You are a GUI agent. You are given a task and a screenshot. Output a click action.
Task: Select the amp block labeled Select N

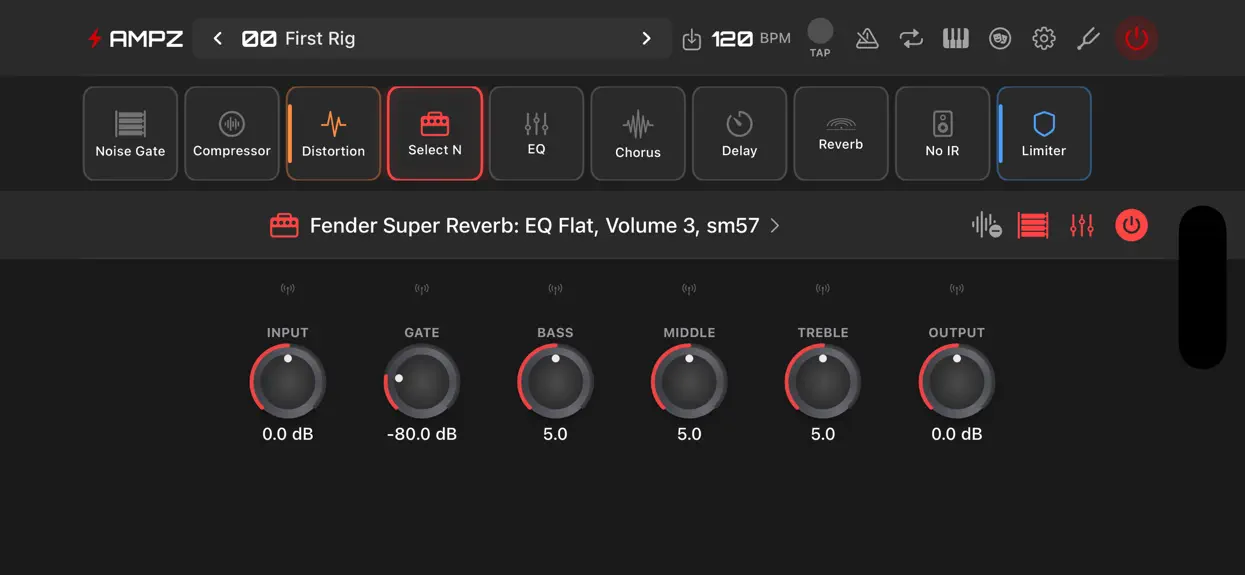[435, 133]
